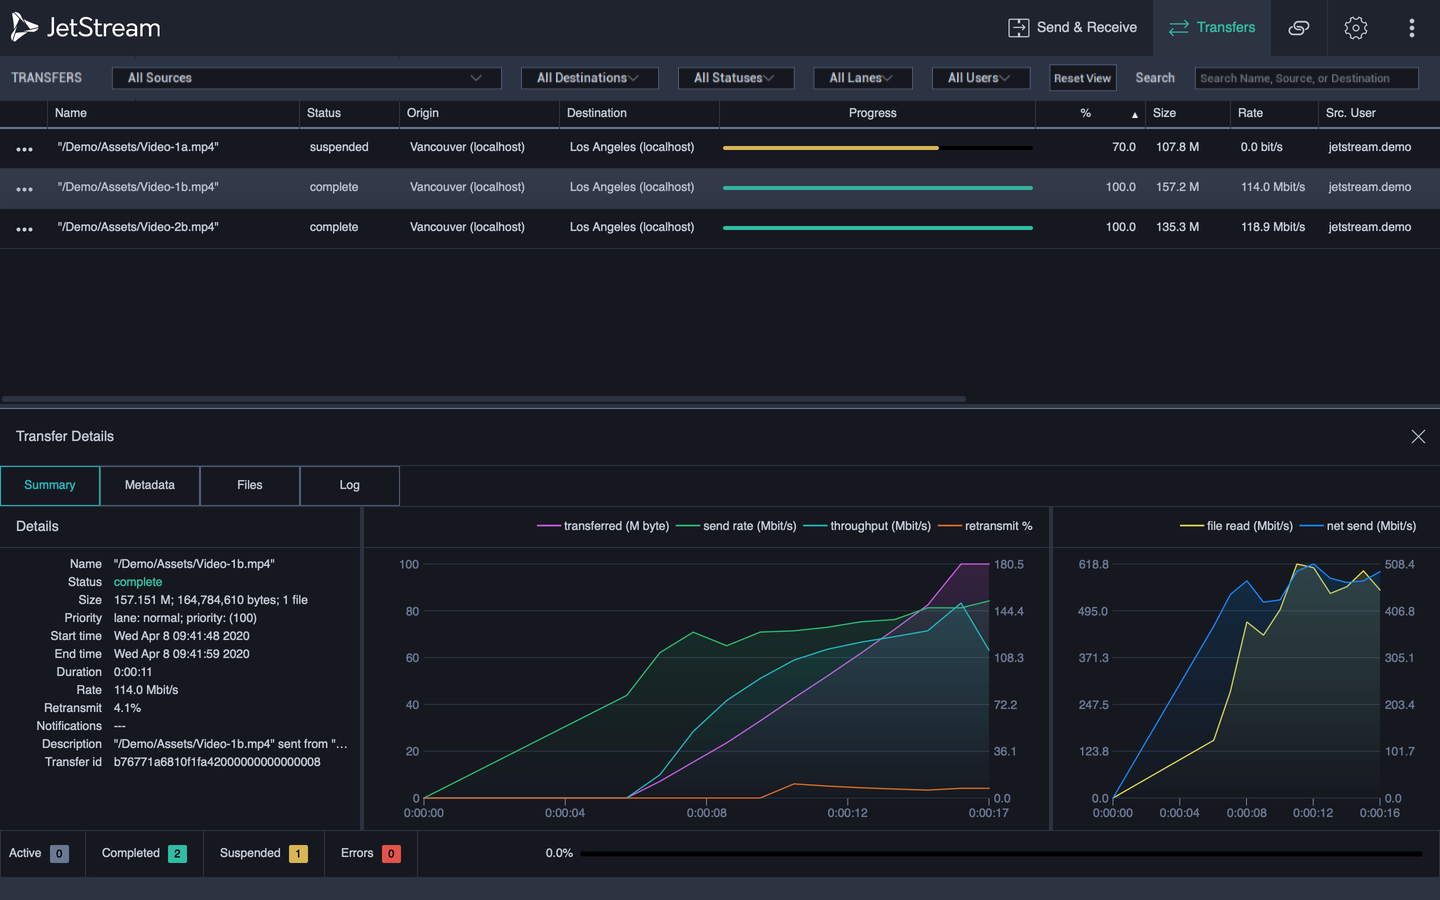Open actions menu for Video-1b.mp4 row
The image size is (1440, 900).
25,189
